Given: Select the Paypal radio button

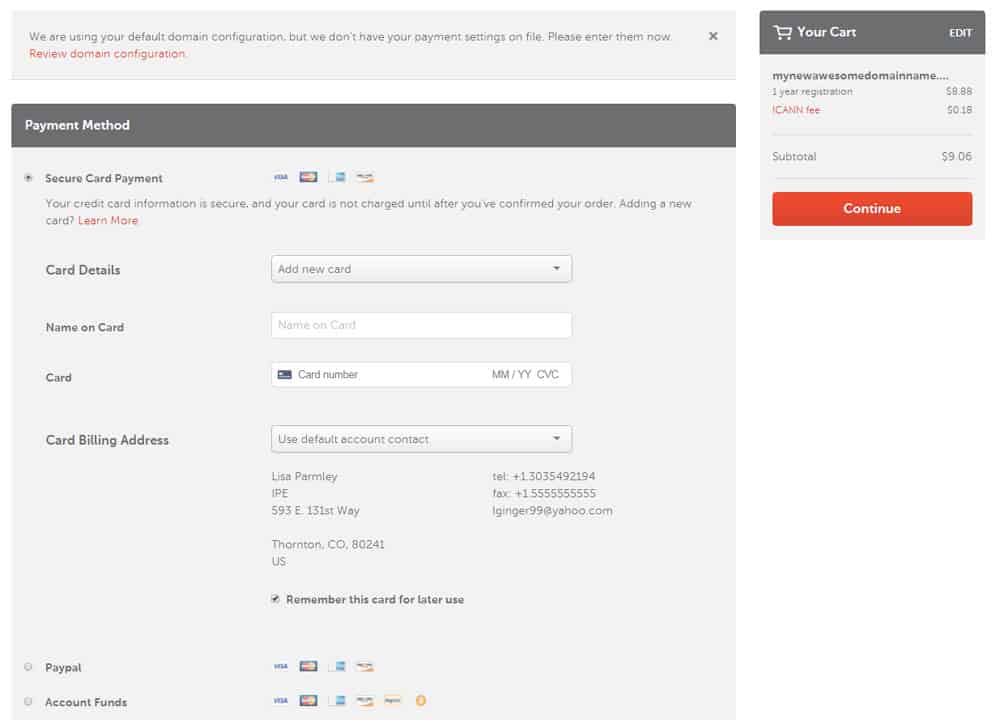Looking at the screenshot, I should tap(28, 667).
